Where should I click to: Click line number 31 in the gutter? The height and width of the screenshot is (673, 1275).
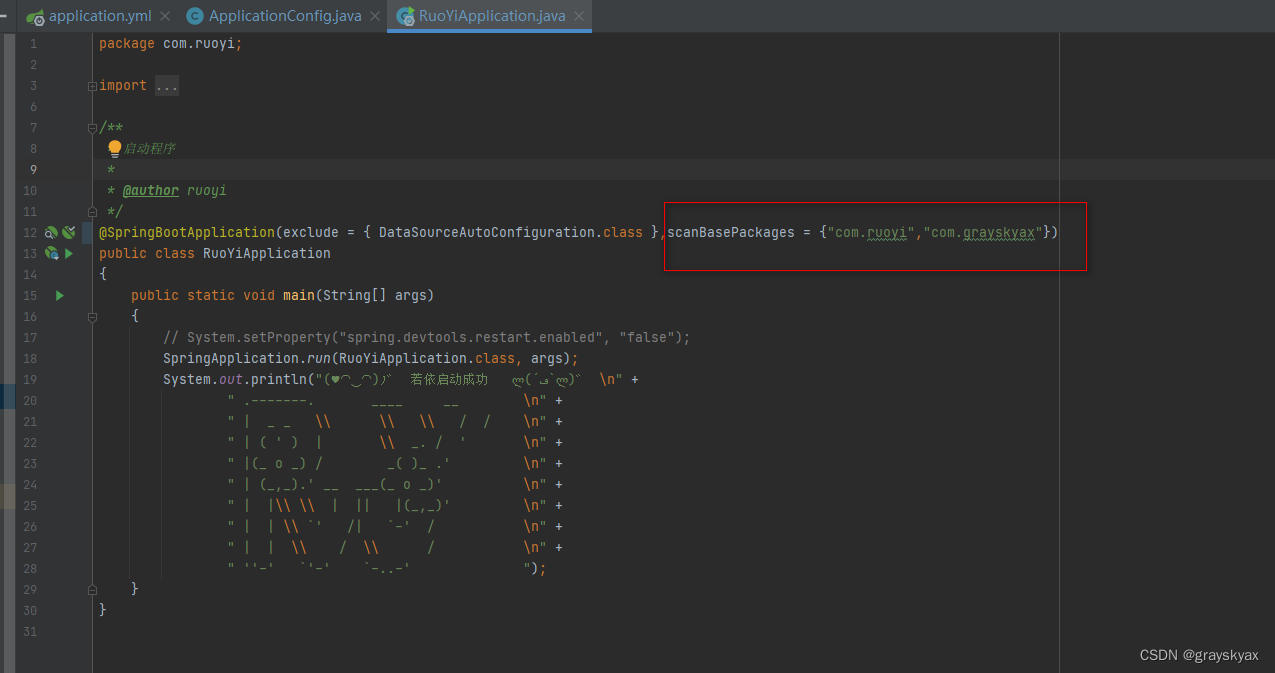[x=30, y=631]
